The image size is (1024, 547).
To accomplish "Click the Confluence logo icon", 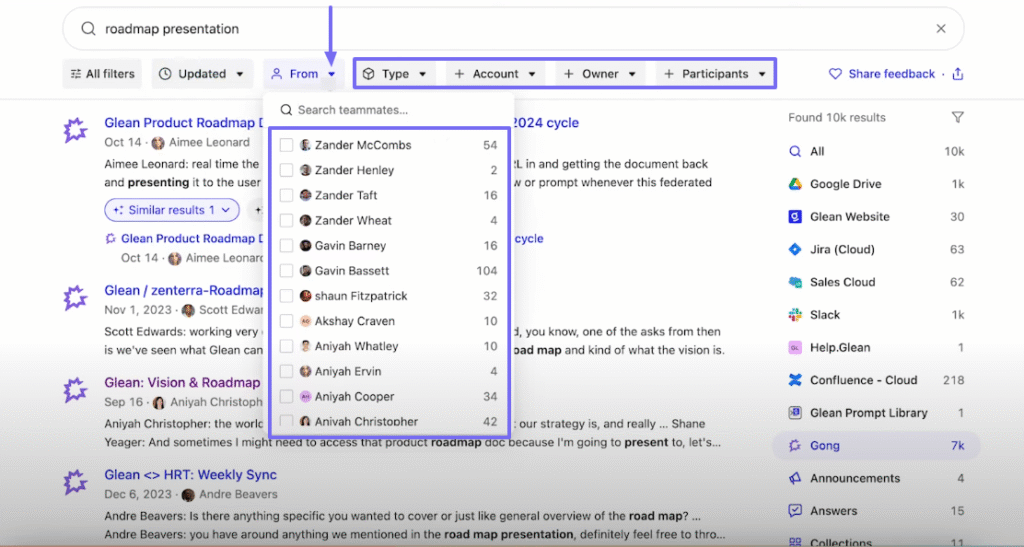I will pyautogui.click(x=795, y=380).
